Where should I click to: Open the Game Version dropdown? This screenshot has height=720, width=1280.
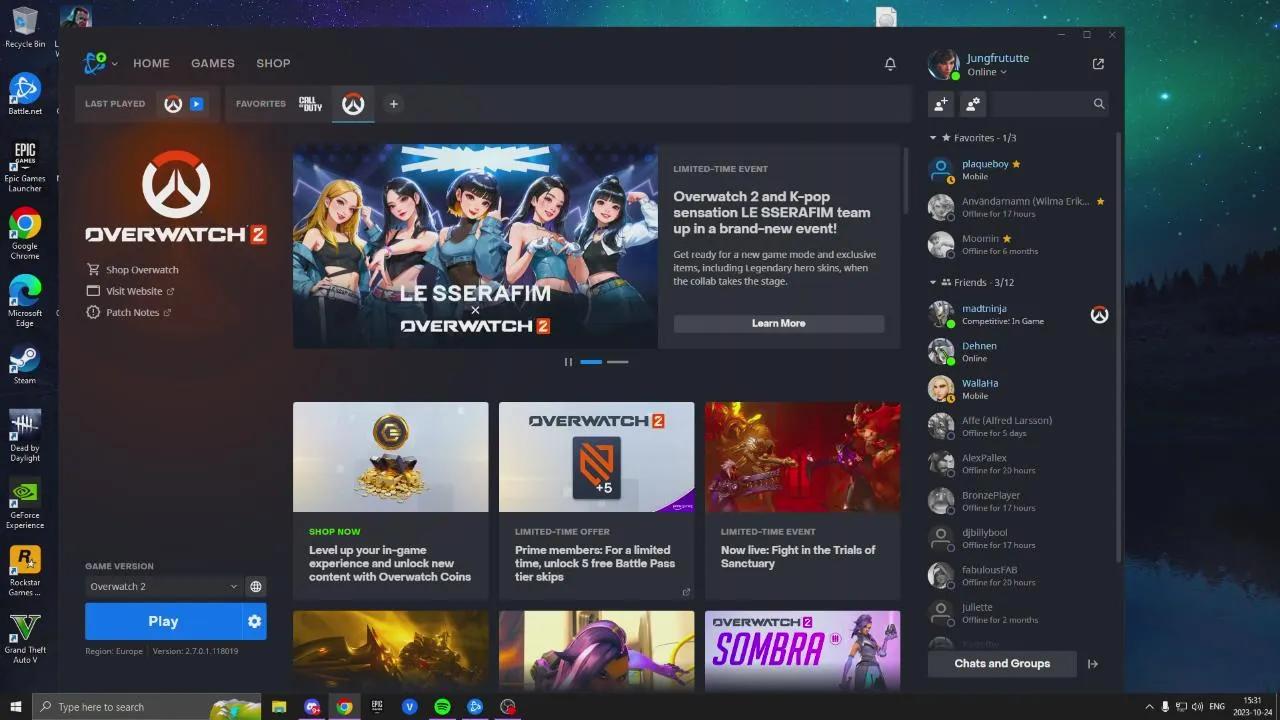click(163, 587)
